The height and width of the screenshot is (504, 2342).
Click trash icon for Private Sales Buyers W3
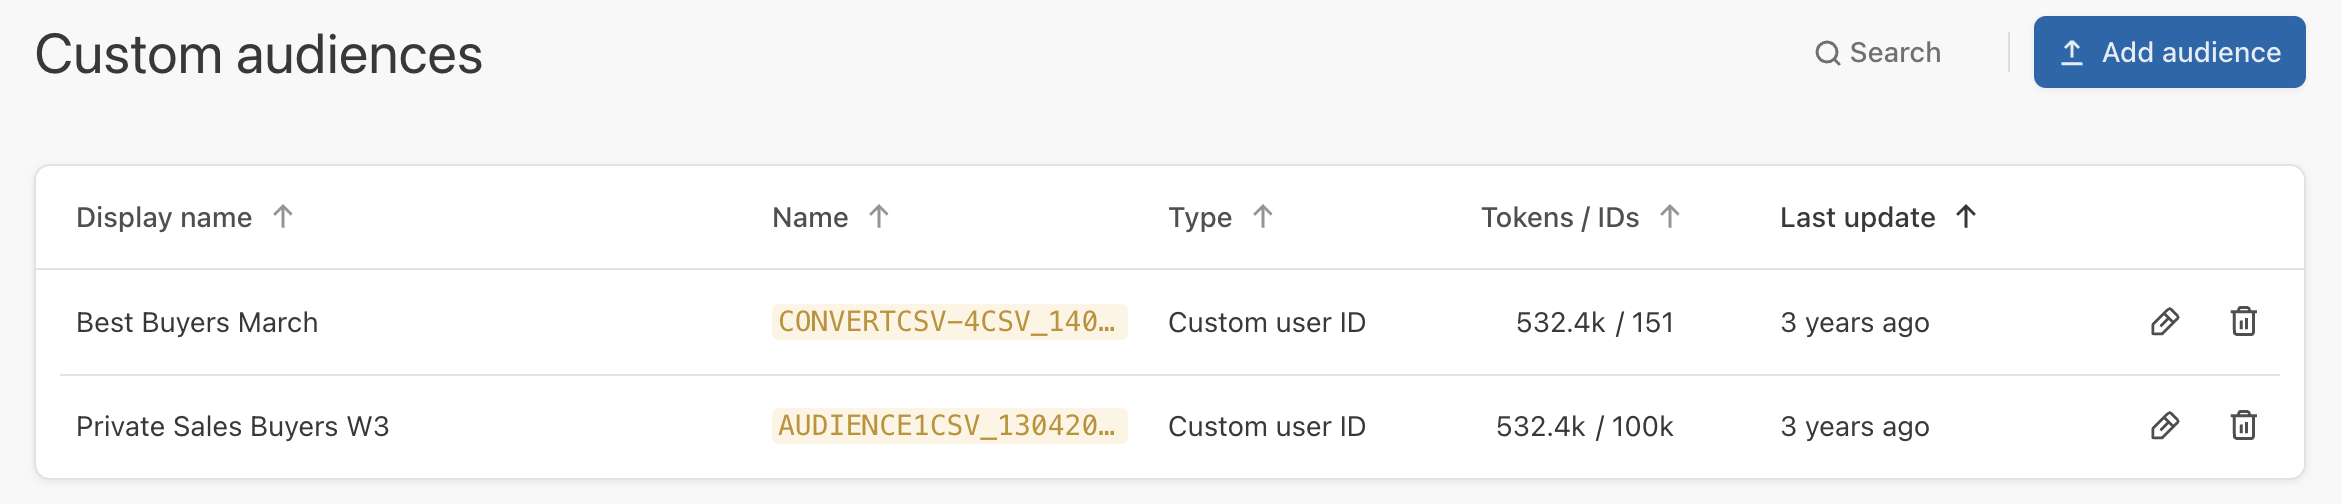(x=2243, y=426)
